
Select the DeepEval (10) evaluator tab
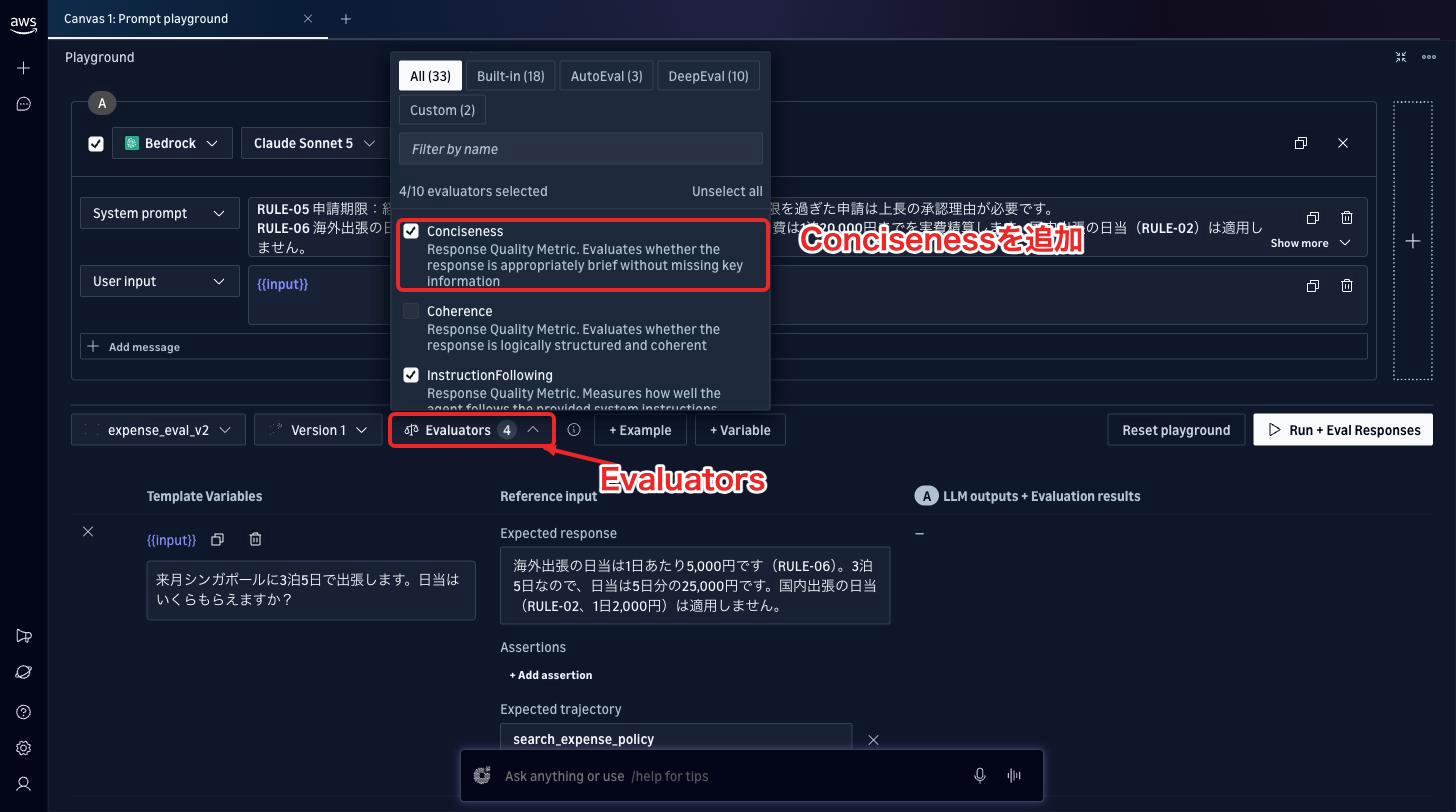[708, 76]
